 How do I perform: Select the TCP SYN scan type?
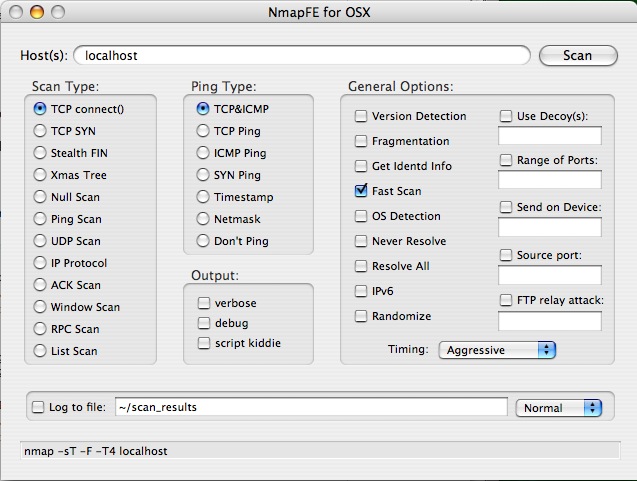coord(41,131)
